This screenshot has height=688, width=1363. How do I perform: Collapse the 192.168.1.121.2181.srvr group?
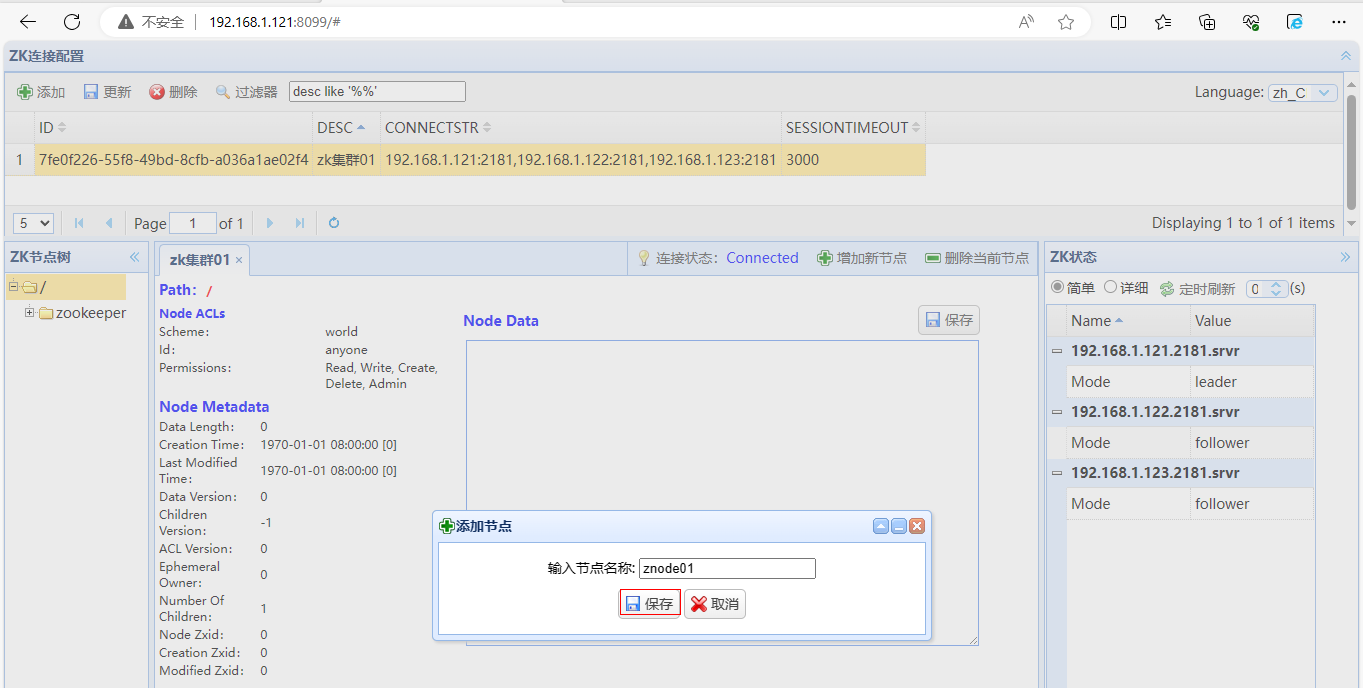tap(1056, 351)
